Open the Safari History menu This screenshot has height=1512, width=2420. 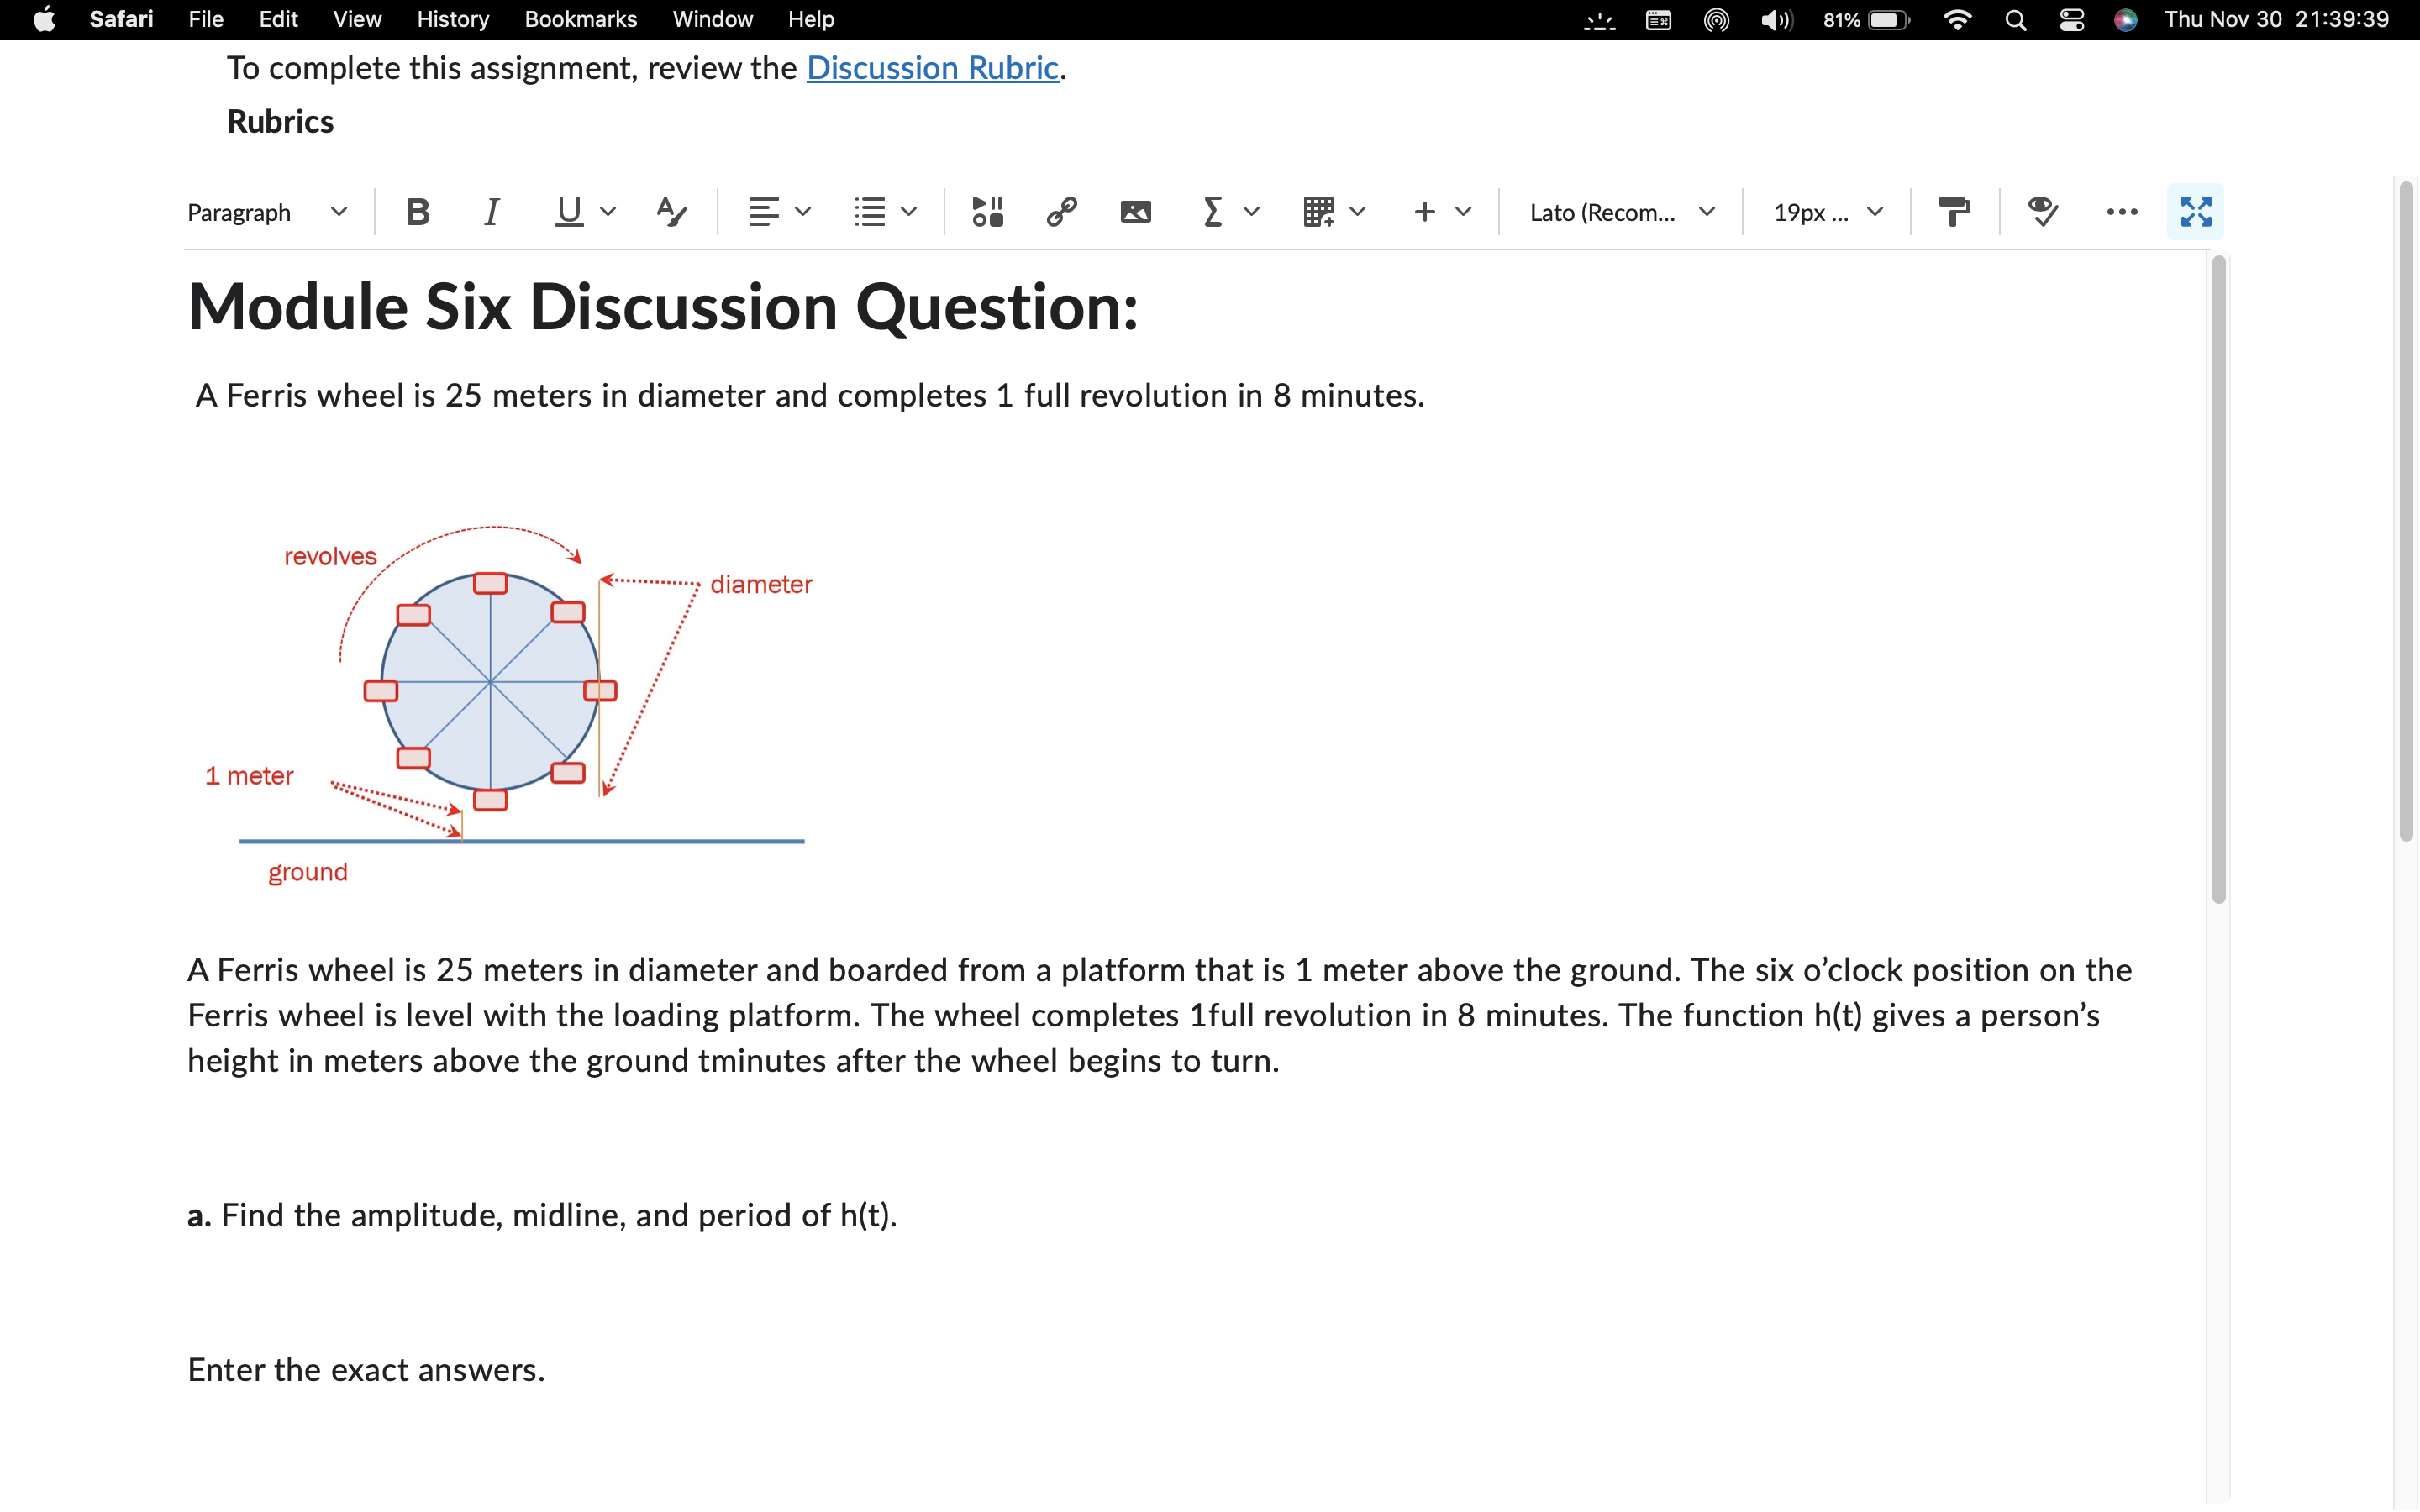coord(451,19)
